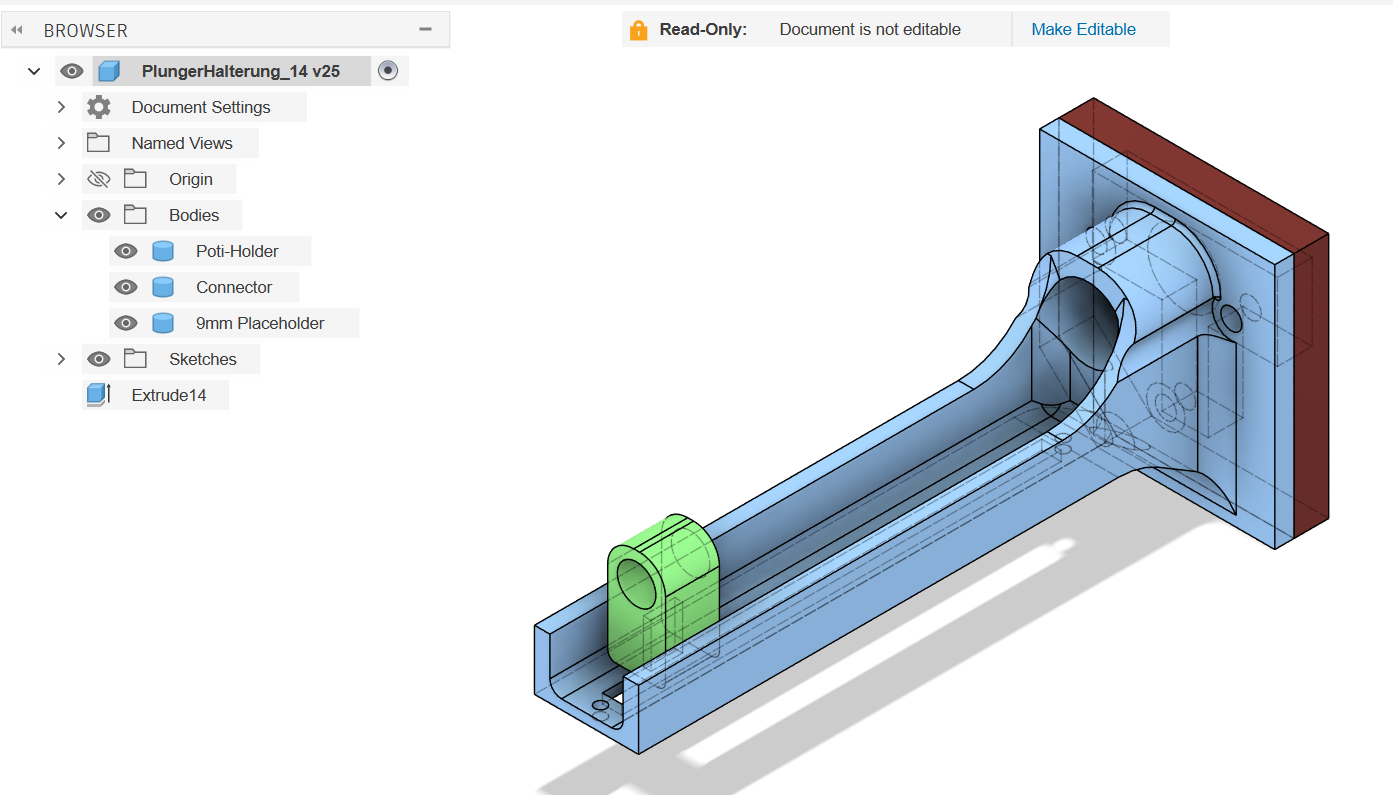Select the Named Views tree item
1393x795 pixels.
pyautogui.click(x=182, y=143)
